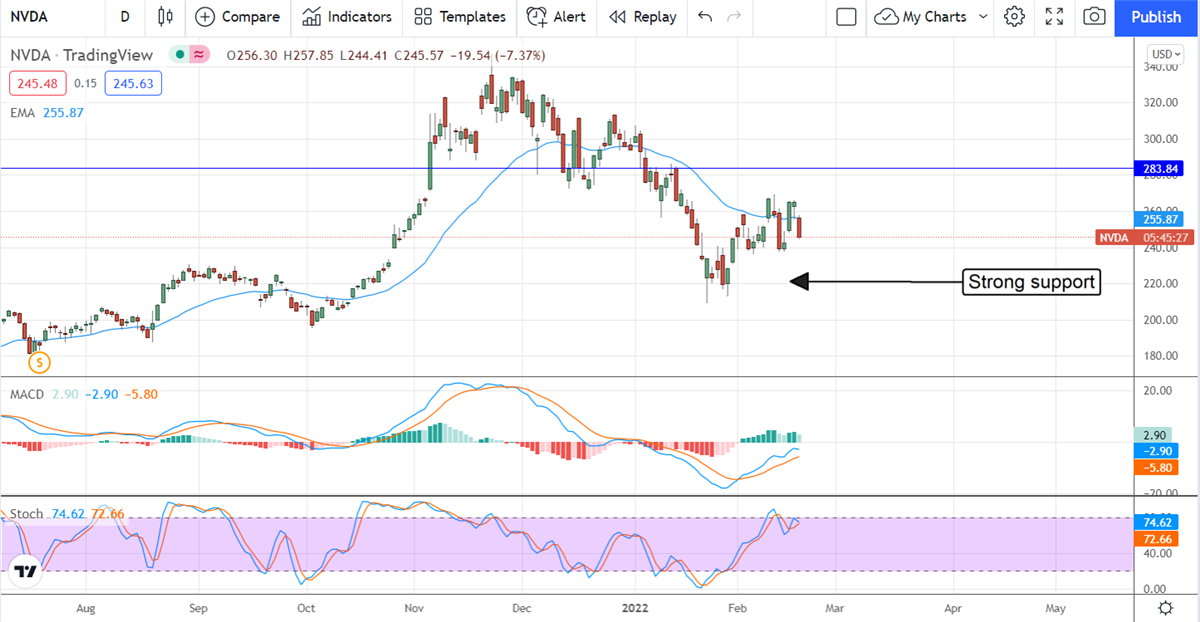Open indicator Templates menu
This screenshot has height=622, width=1200.
[x=460, y=17]
